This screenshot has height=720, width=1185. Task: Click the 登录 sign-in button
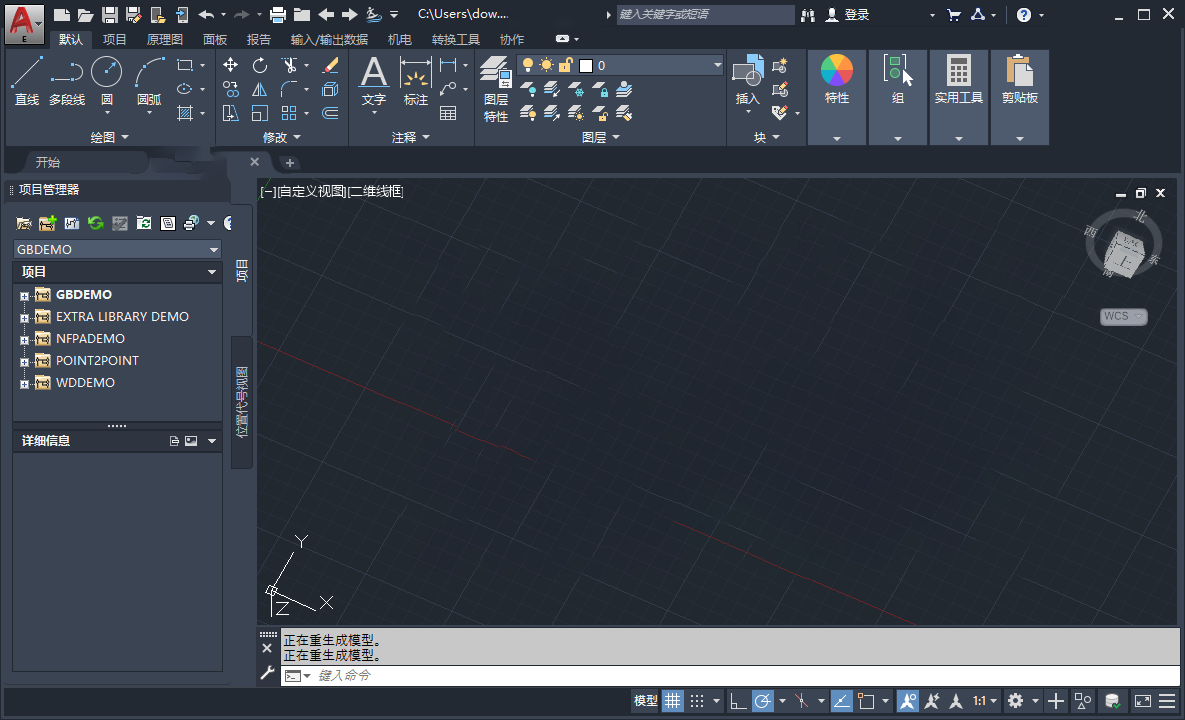[x=848, y=14]
